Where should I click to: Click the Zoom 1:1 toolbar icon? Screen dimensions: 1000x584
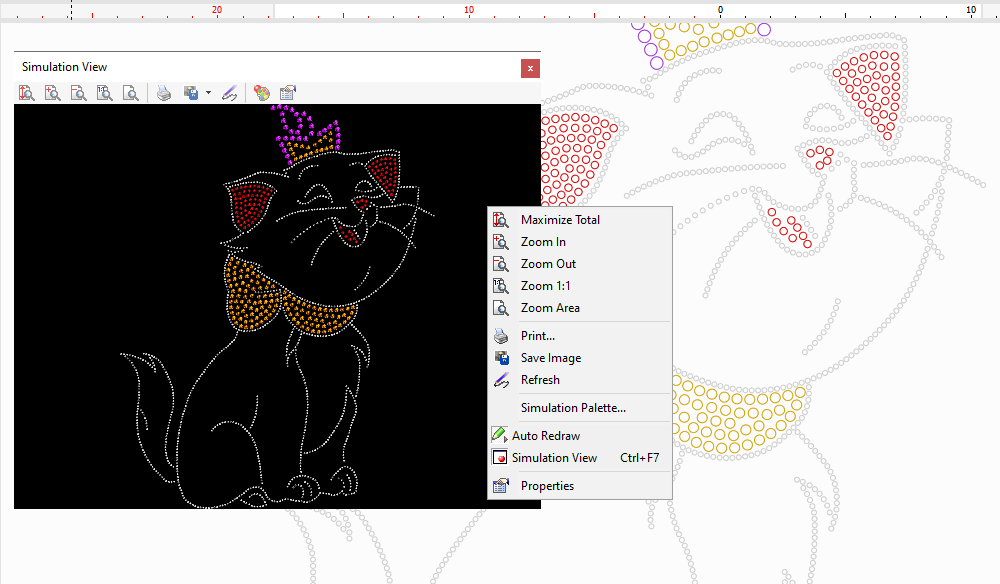(105, 93)
